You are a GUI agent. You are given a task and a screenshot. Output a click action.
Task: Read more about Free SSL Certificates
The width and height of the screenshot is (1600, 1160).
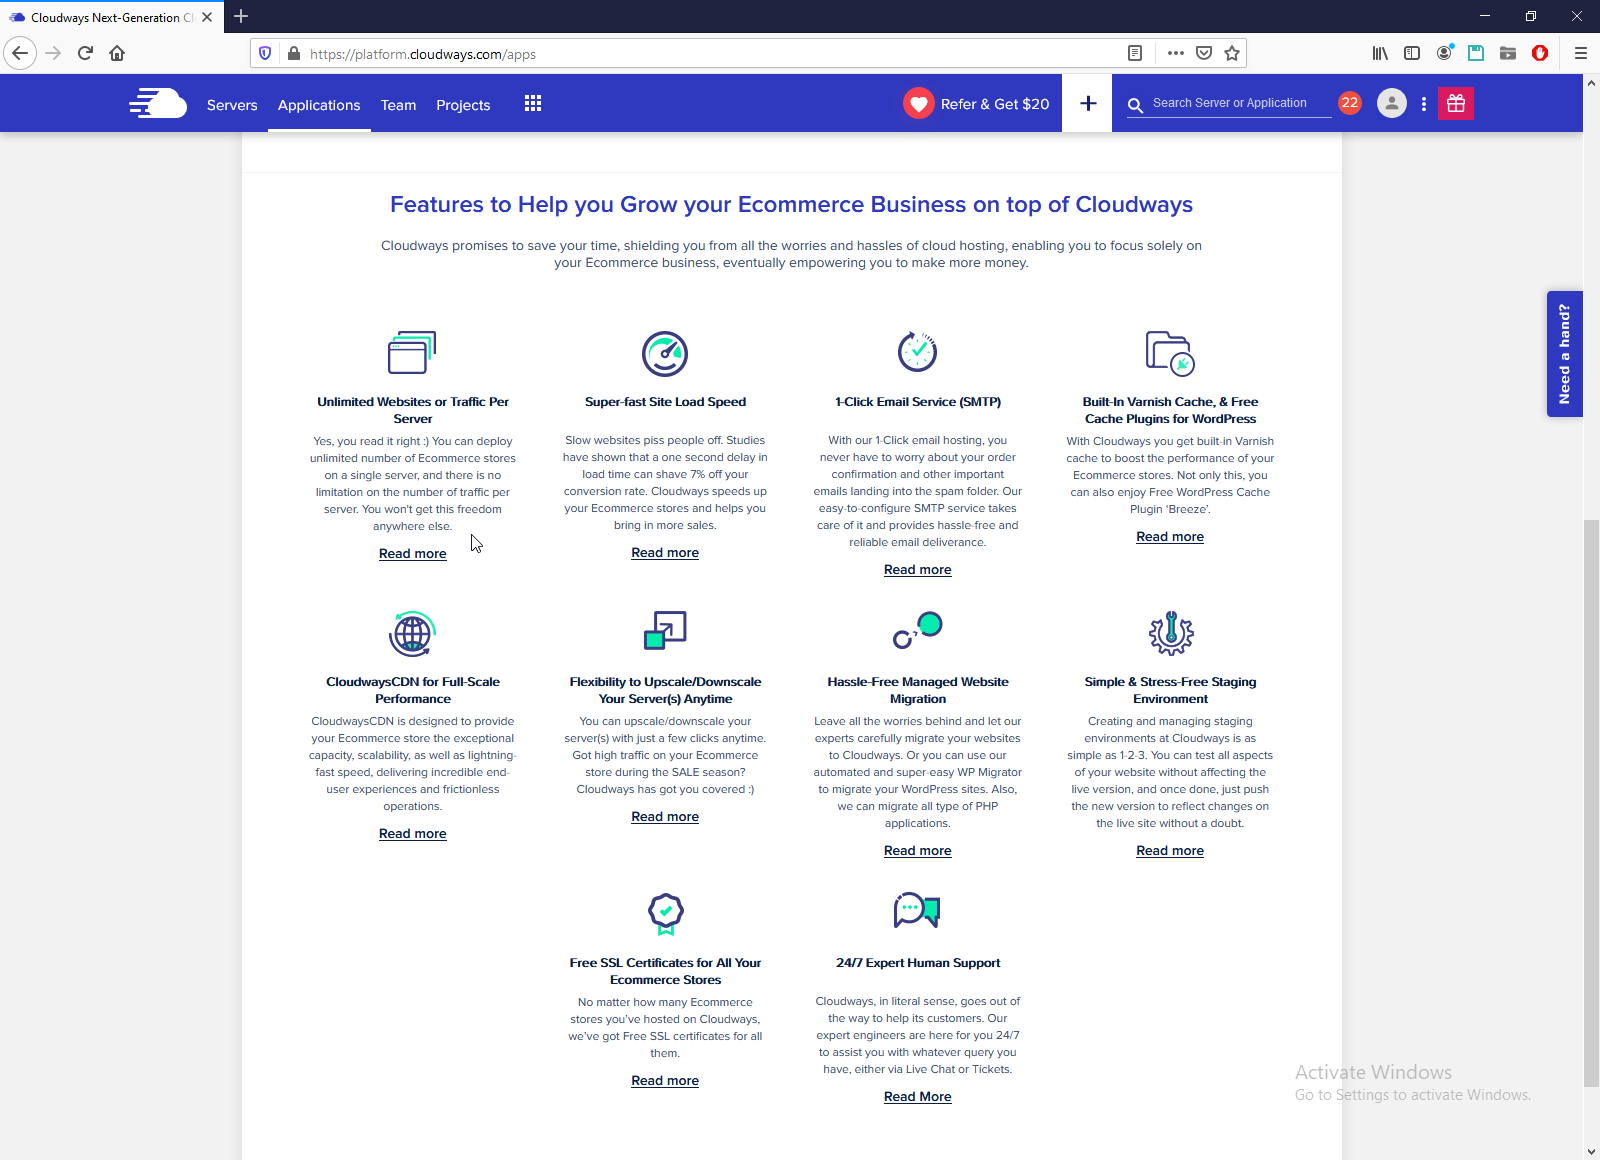(665, 1081)
